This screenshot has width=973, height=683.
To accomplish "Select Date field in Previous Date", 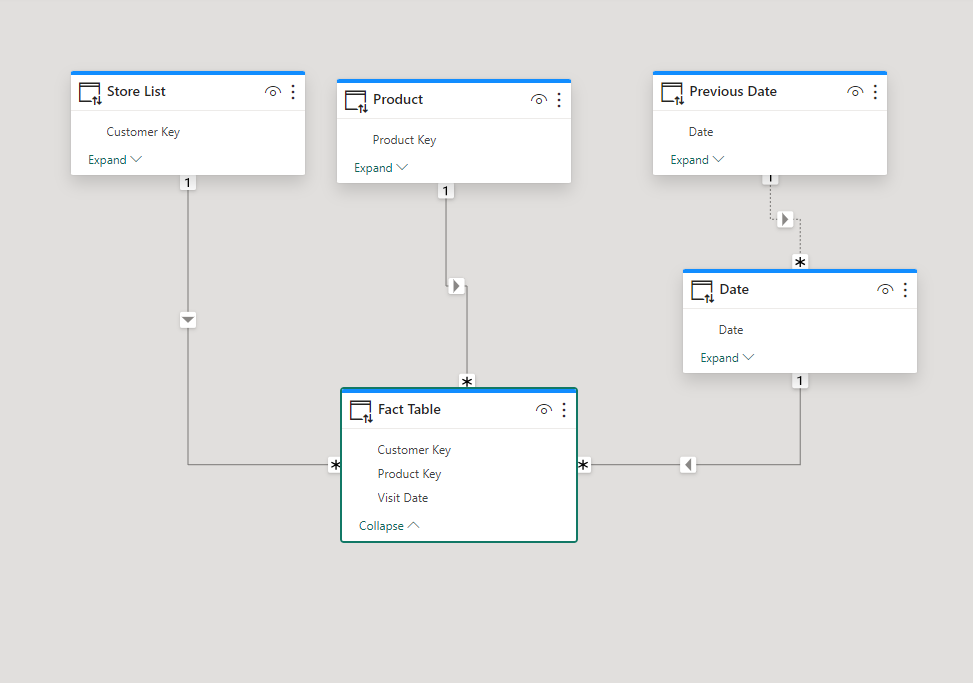I will [x=701, y=132].
